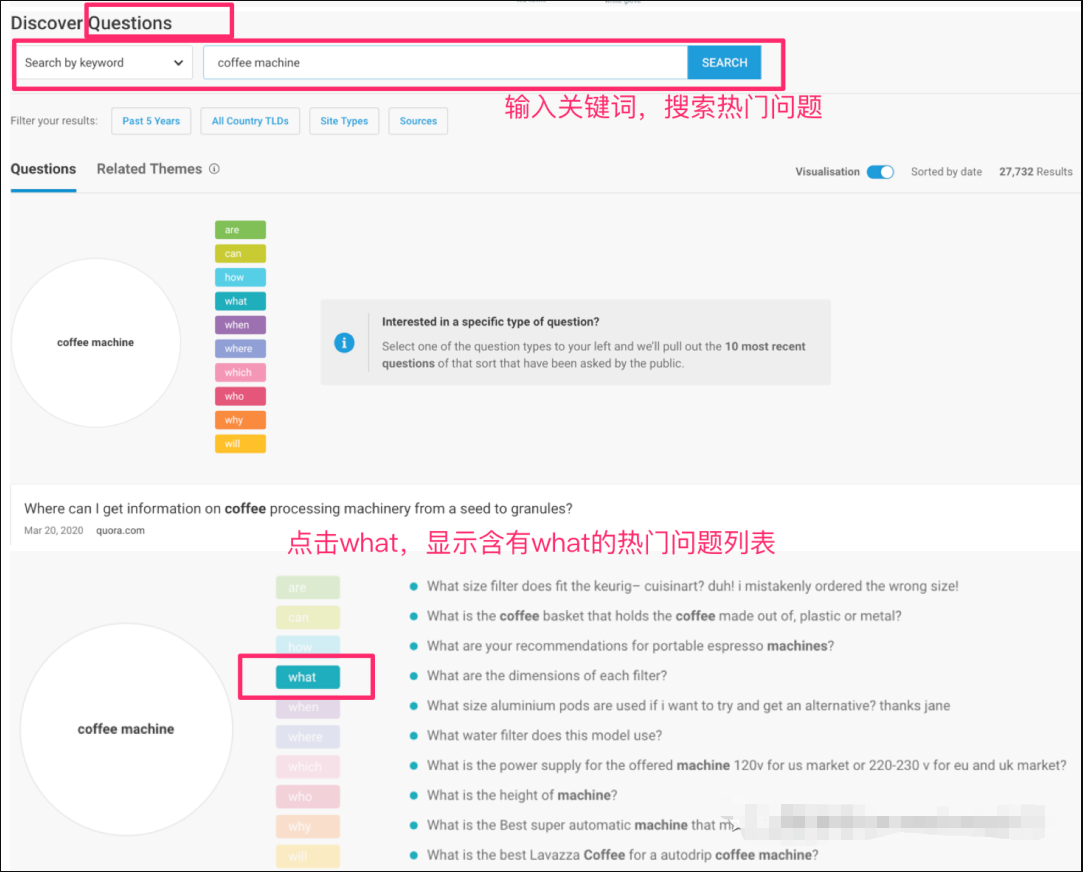The height and width of the screenshot is (872, 1083).
Task: Open the Sources filter
Action: pyautogui.click(x=418, y=121)
